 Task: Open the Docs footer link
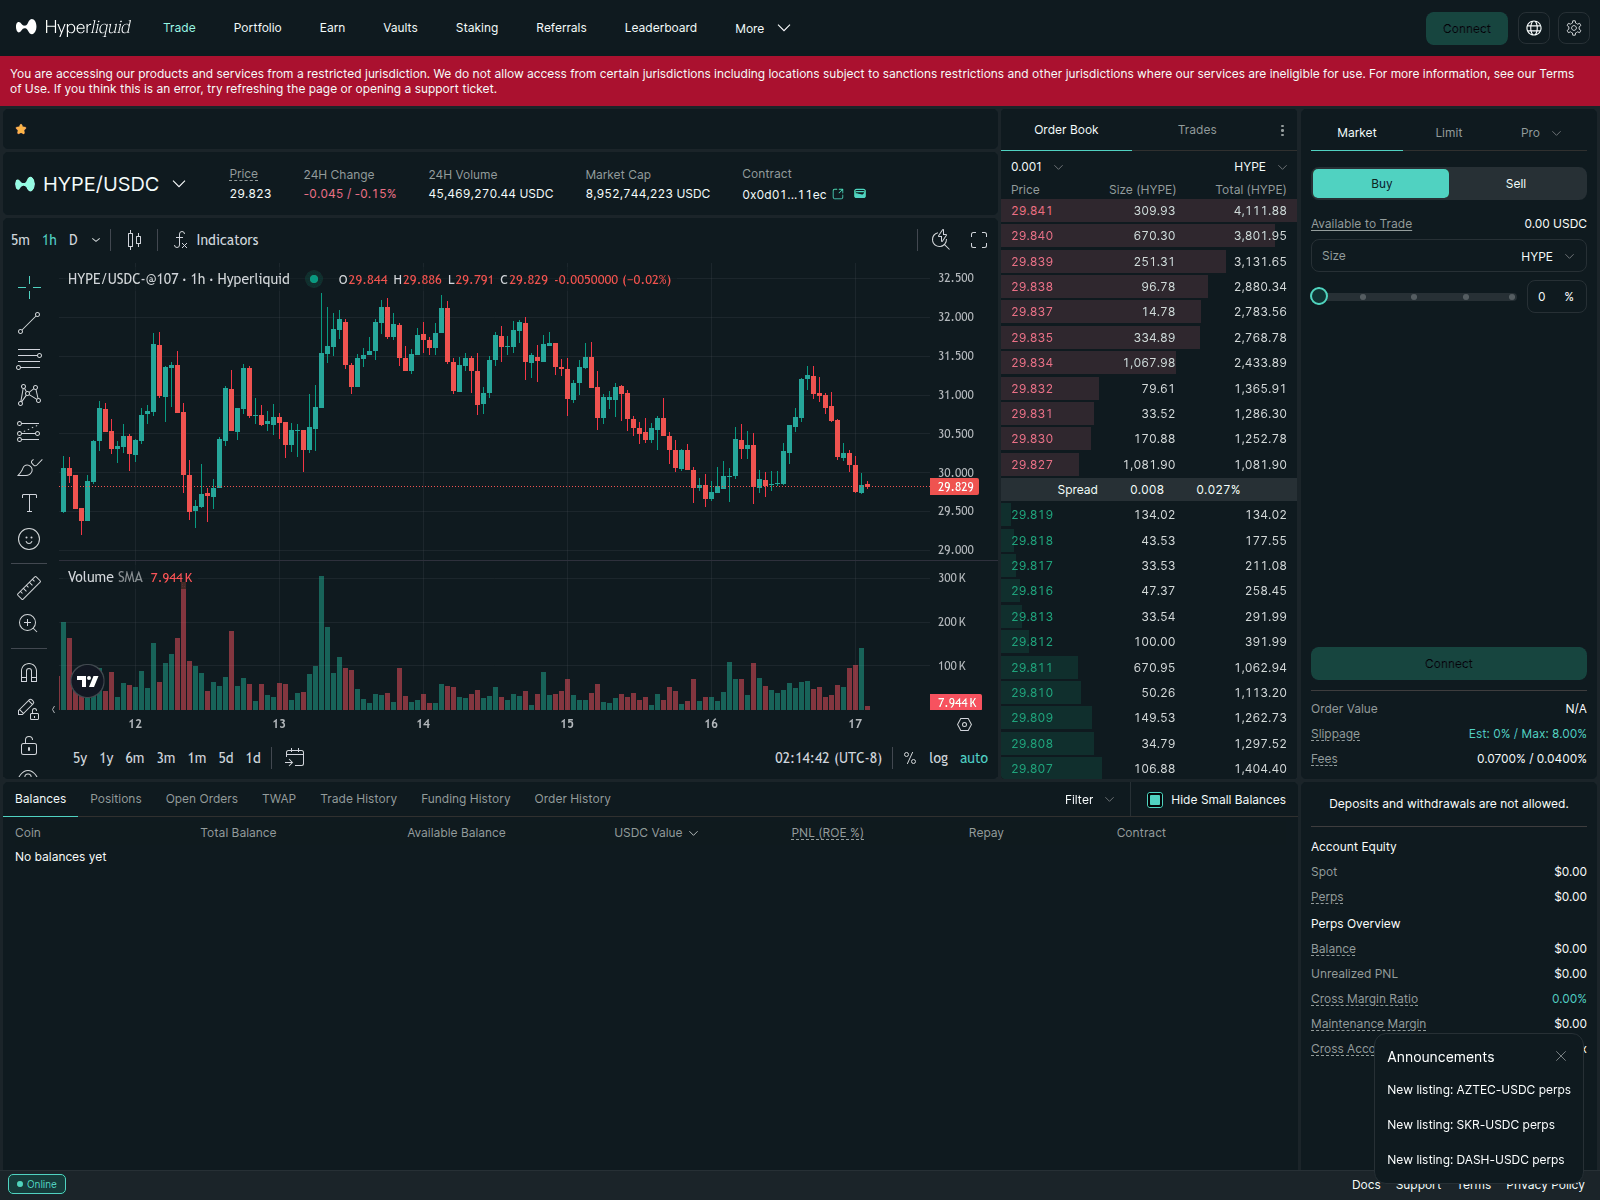[x=1366, y=1184]
